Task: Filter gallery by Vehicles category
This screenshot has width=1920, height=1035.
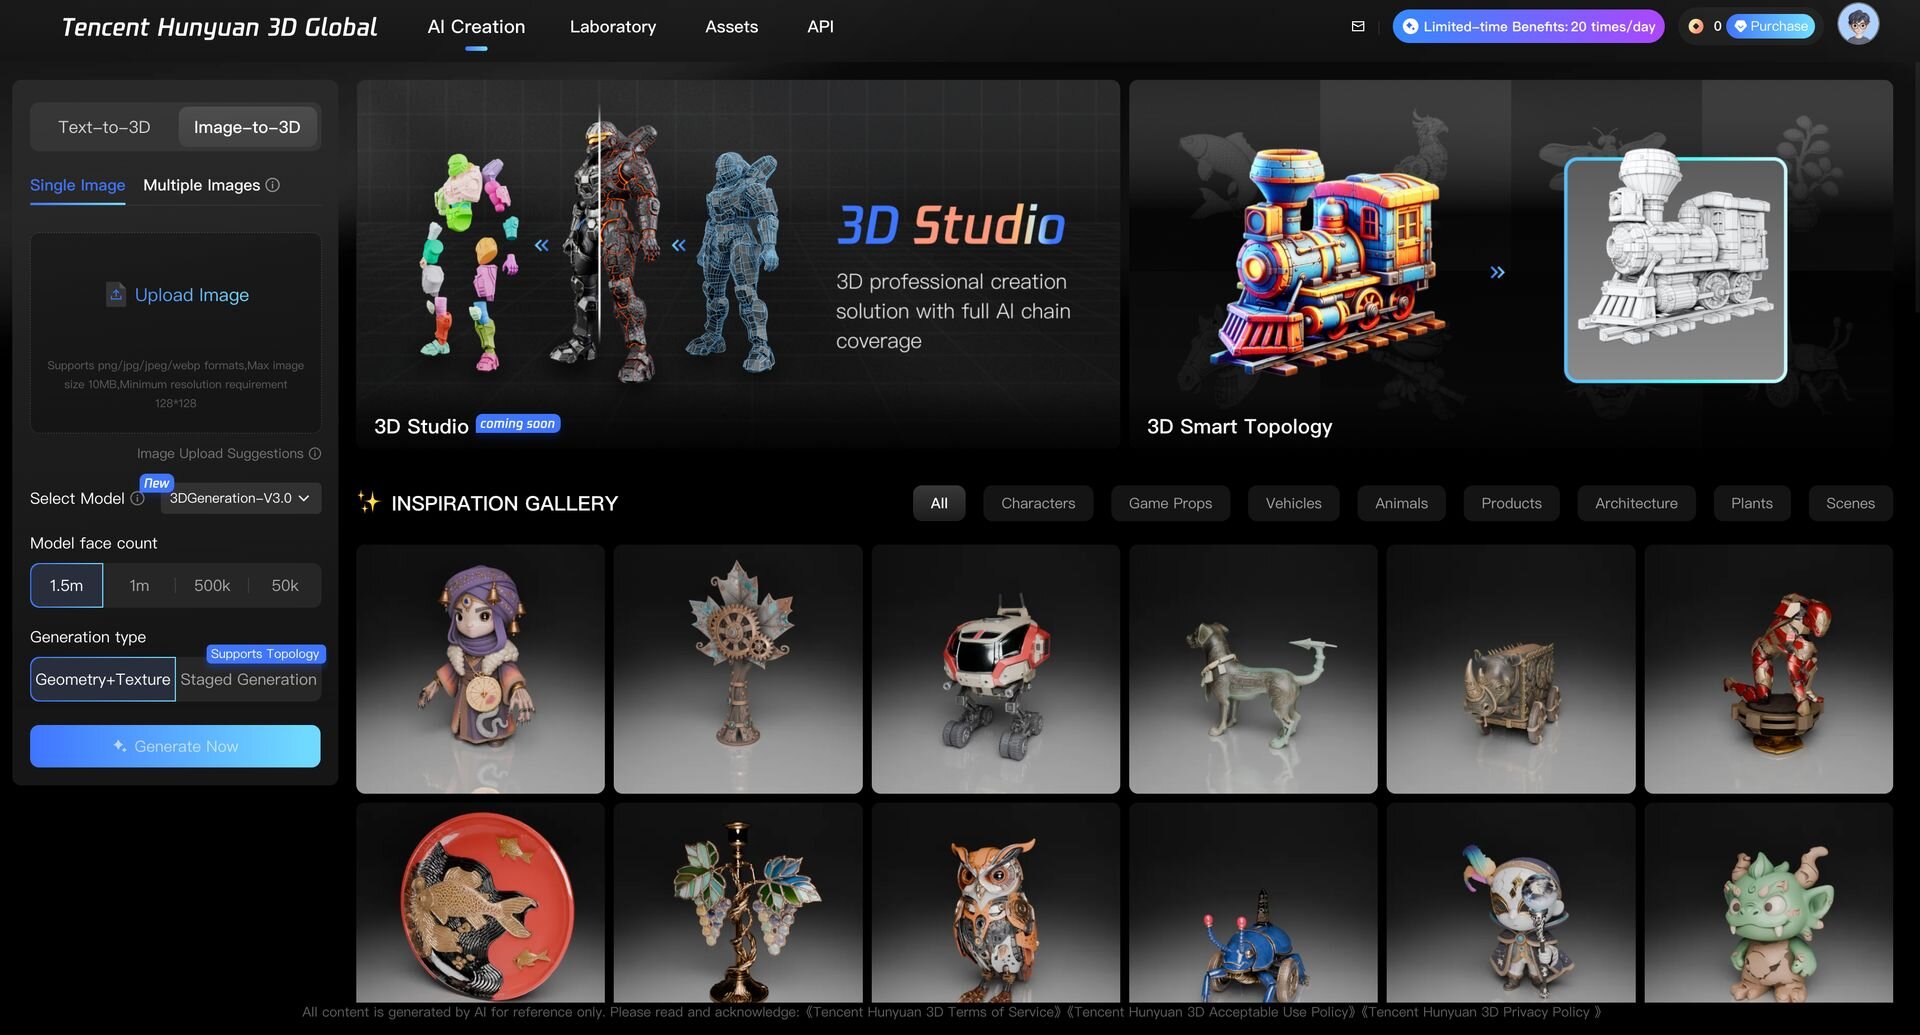Action: pyautogui.click(x=1292, y=503)
